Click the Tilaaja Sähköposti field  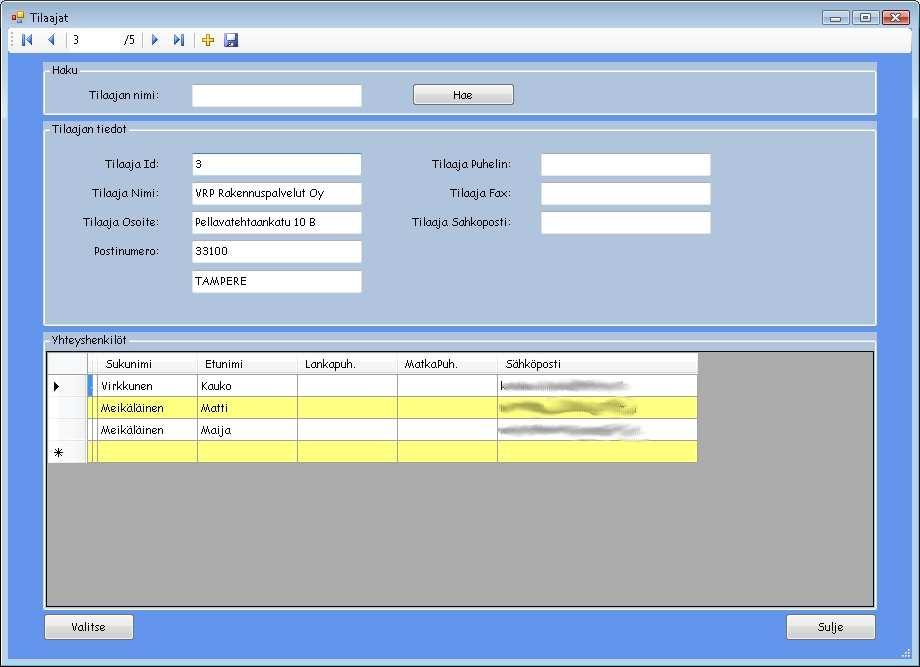[x=625, y=222]
